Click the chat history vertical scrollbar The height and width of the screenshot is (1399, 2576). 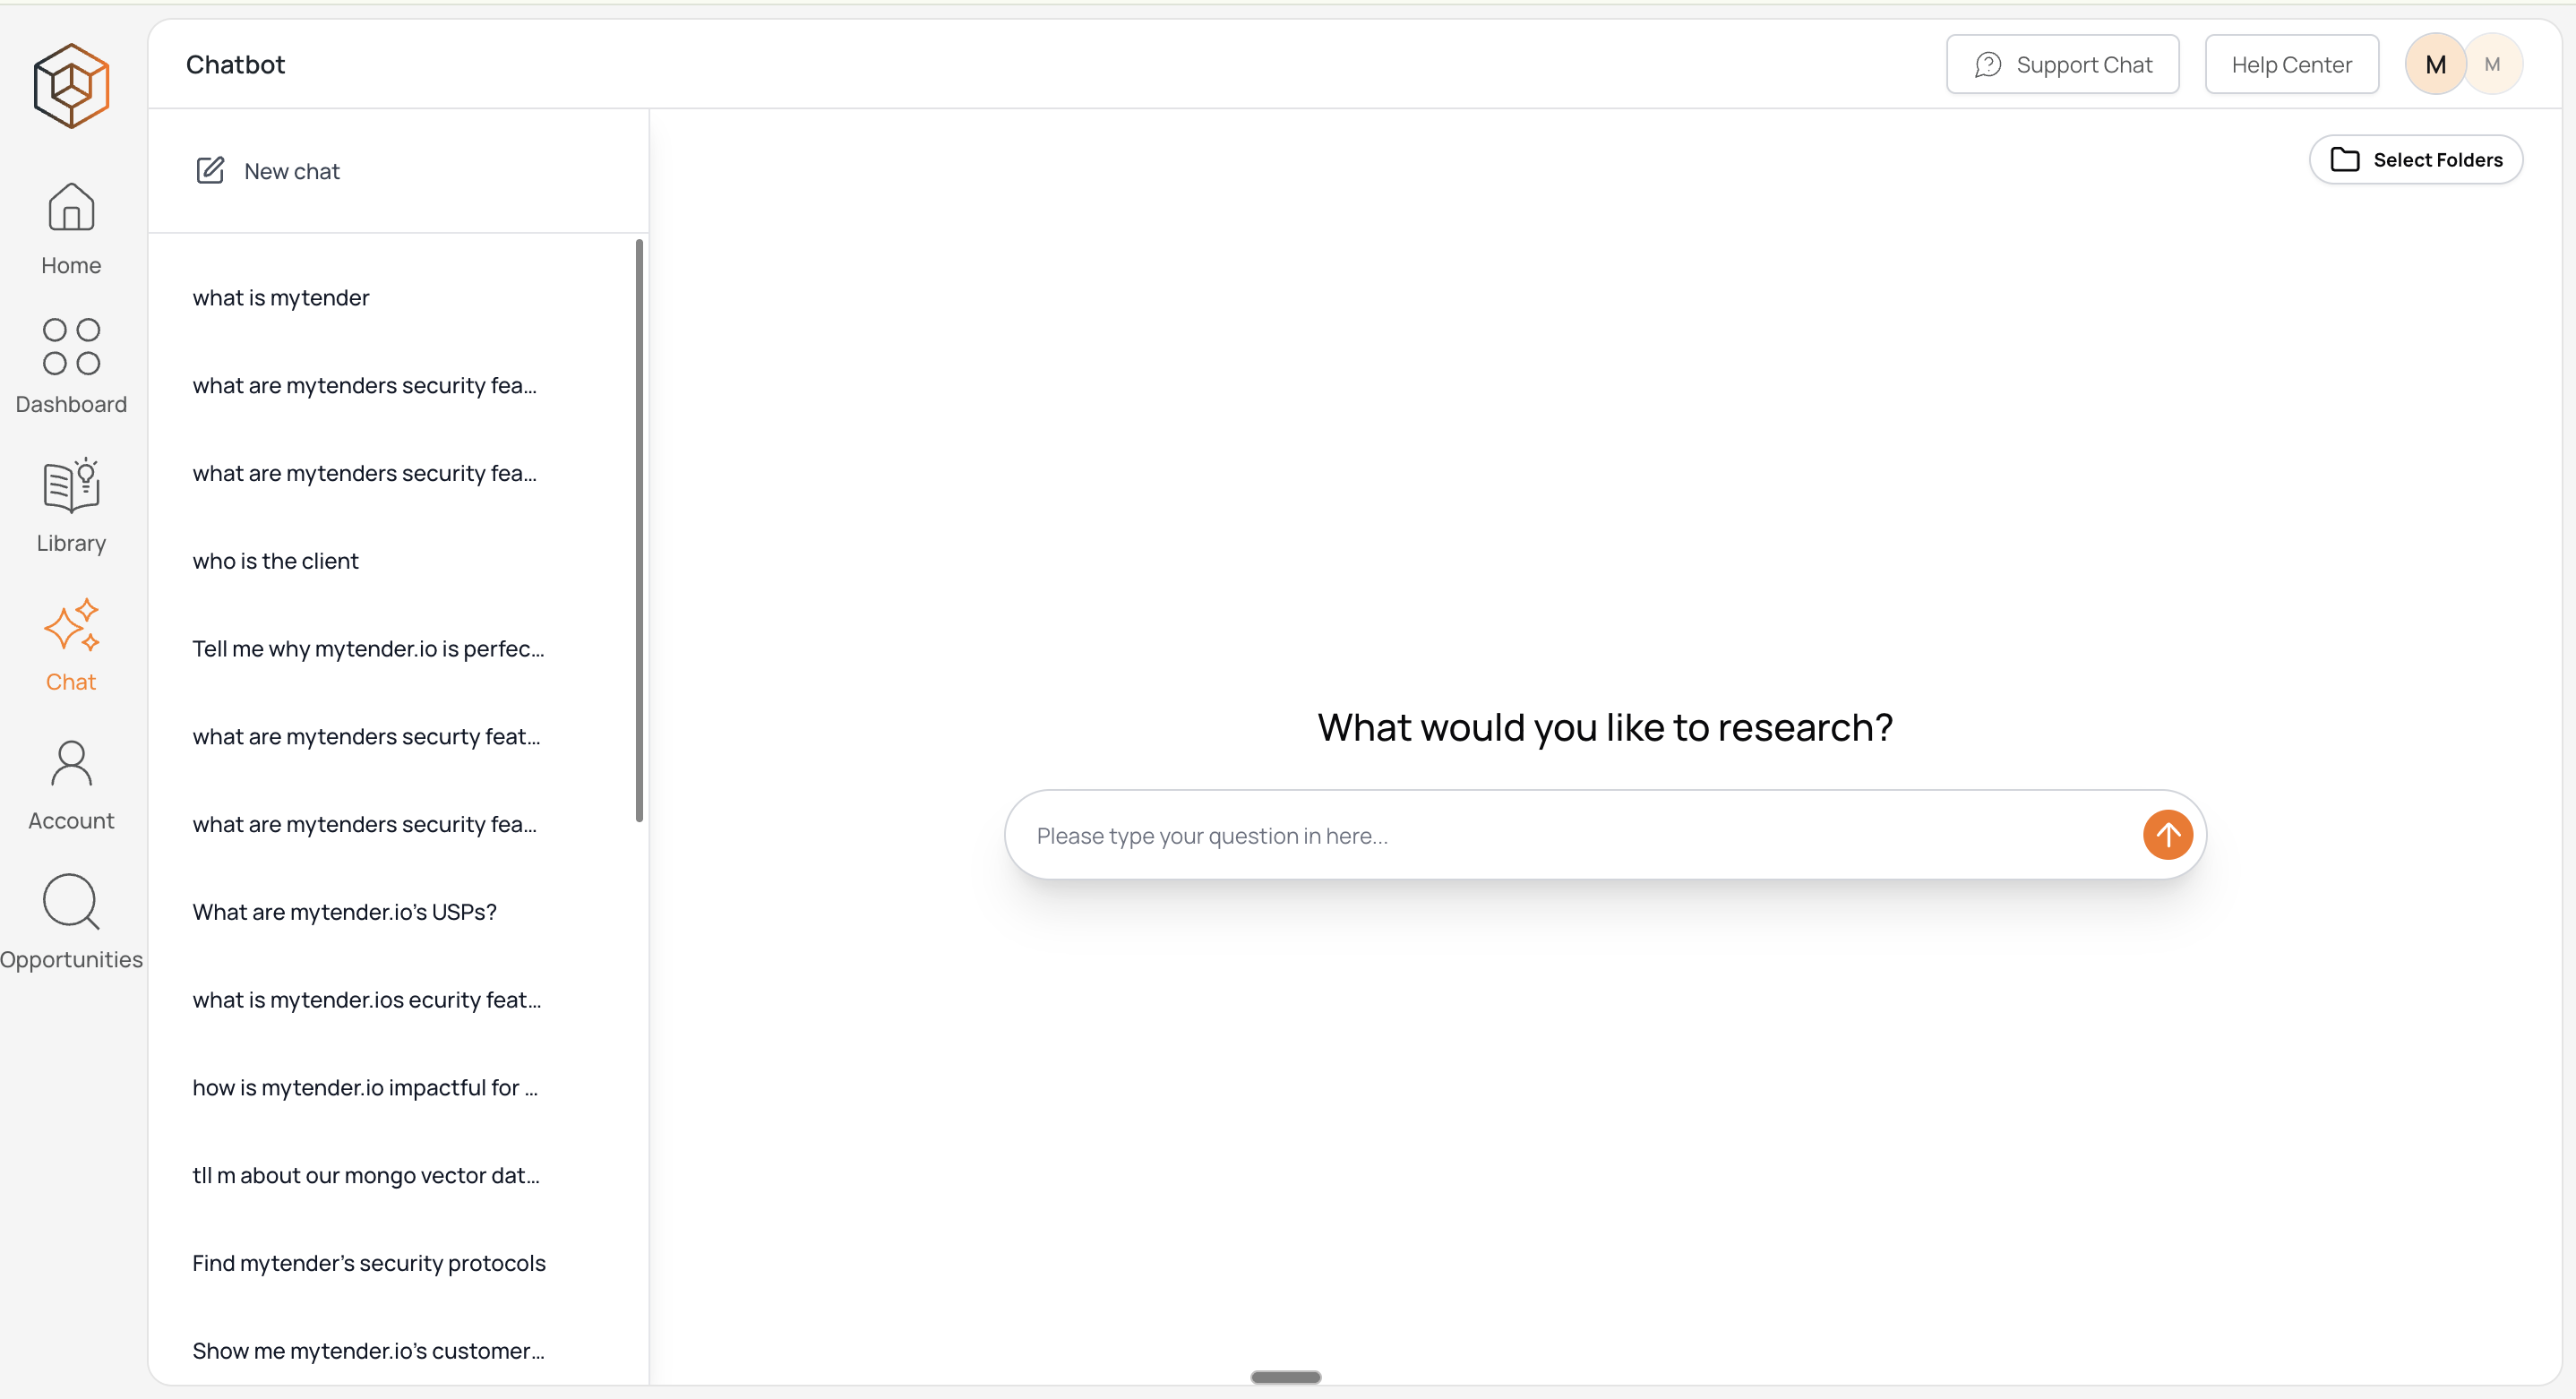(x=639, y=530)
